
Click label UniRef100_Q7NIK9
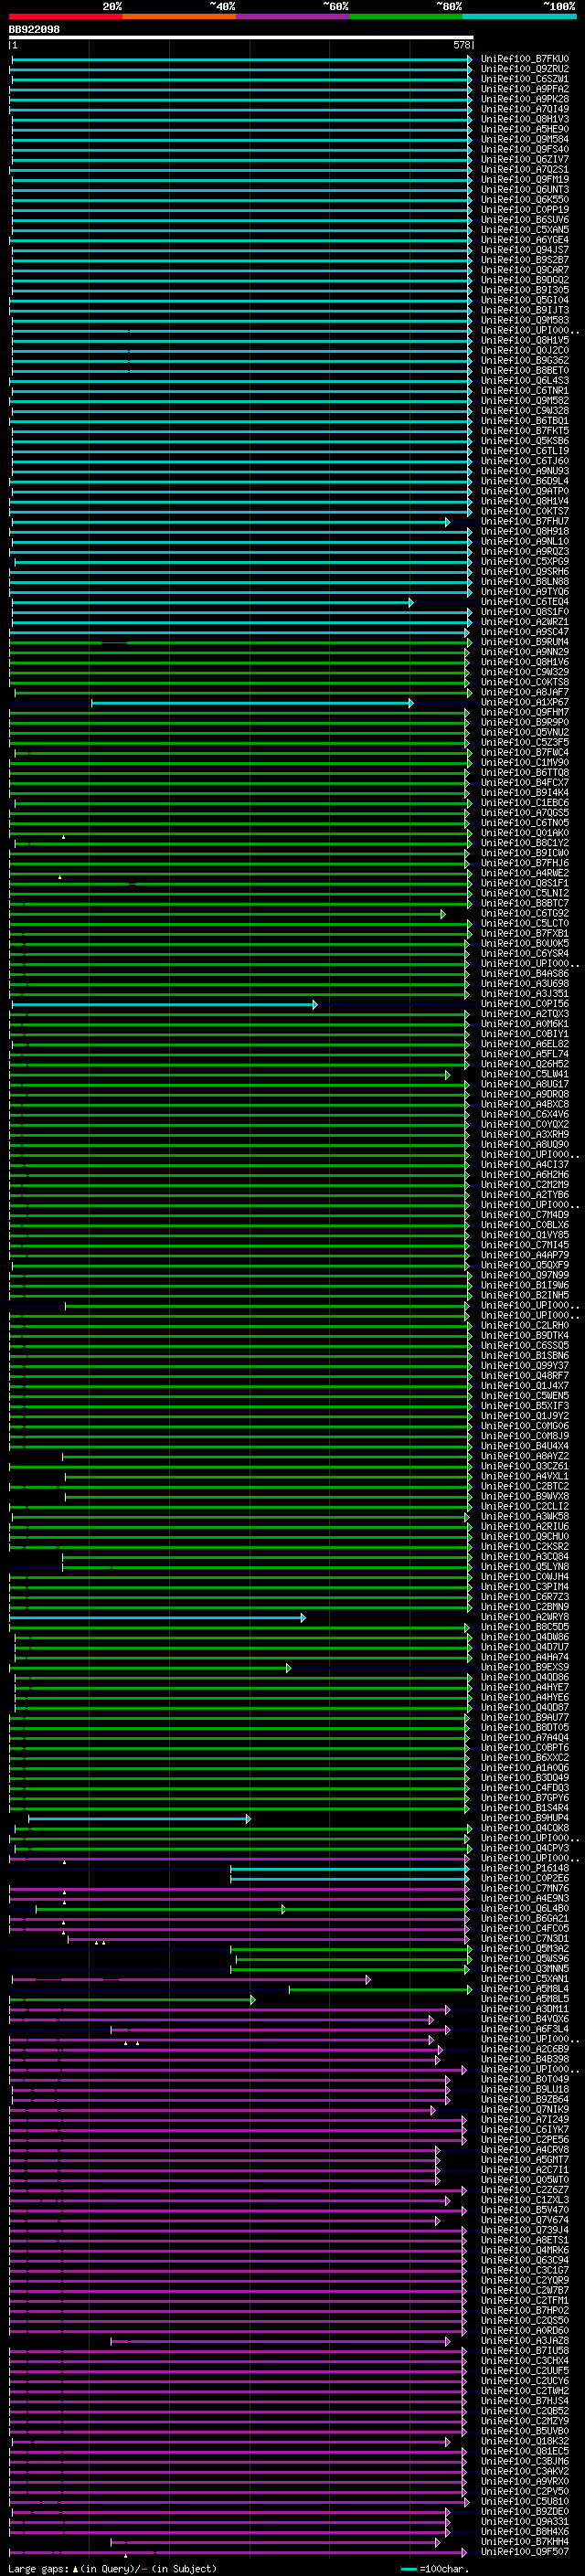[524, 2109]
